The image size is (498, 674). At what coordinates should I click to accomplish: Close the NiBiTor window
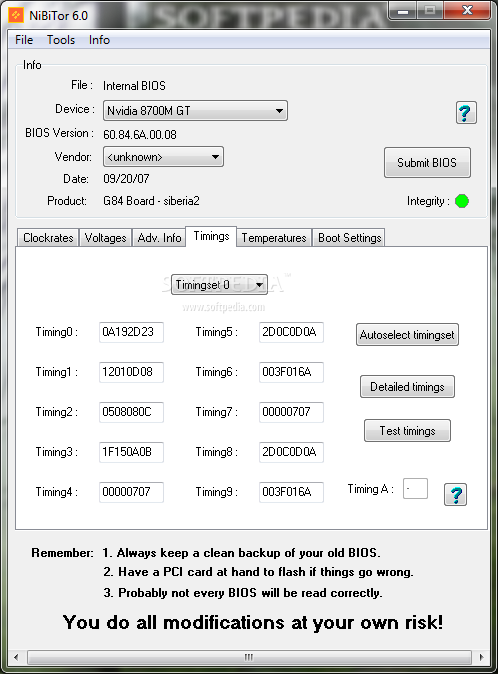click(x=467, y=10)
